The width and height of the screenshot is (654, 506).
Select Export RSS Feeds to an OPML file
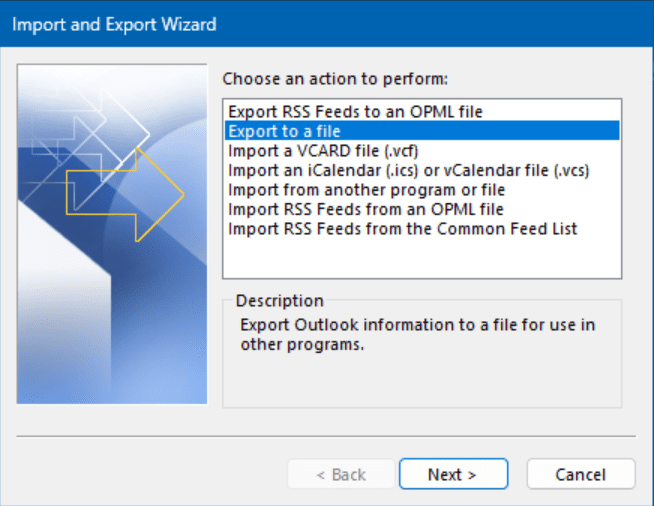pos(355,112)
